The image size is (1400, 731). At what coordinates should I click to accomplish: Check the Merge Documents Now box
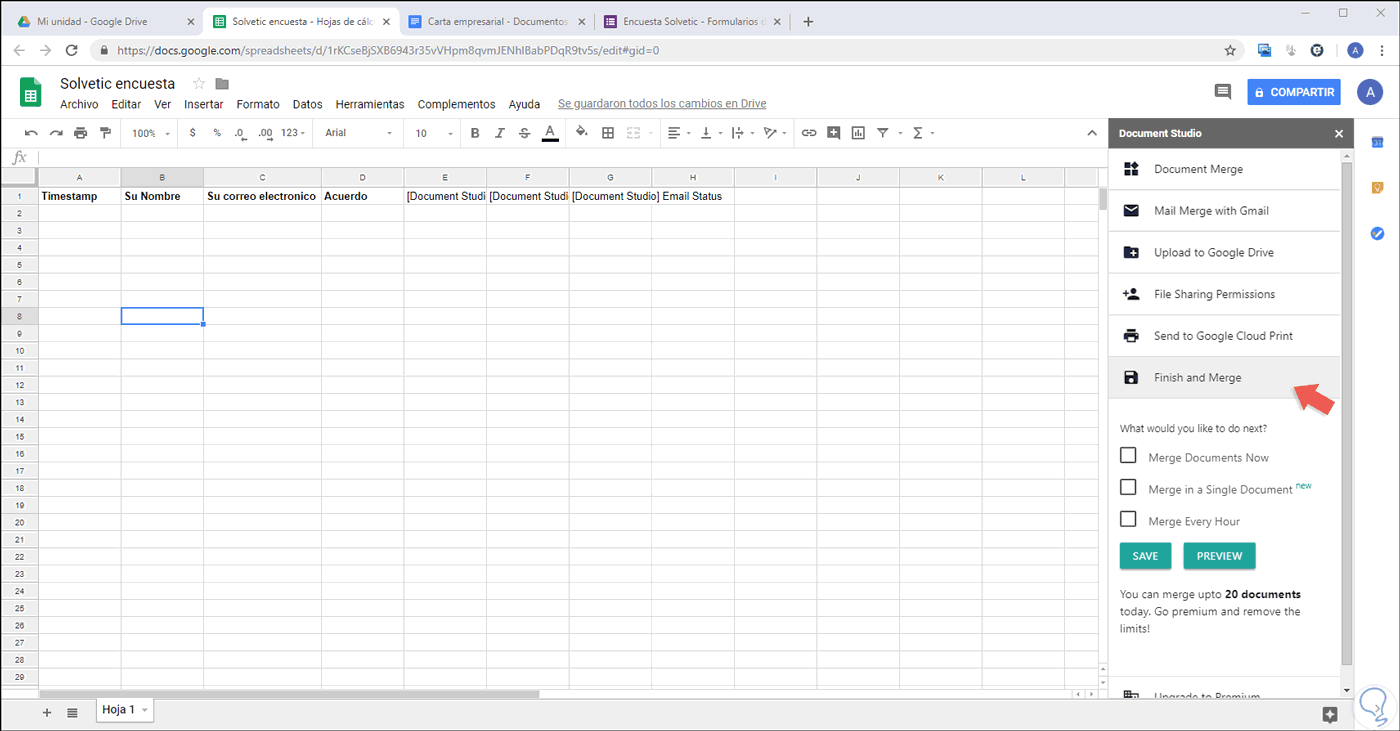[1128, 456]
